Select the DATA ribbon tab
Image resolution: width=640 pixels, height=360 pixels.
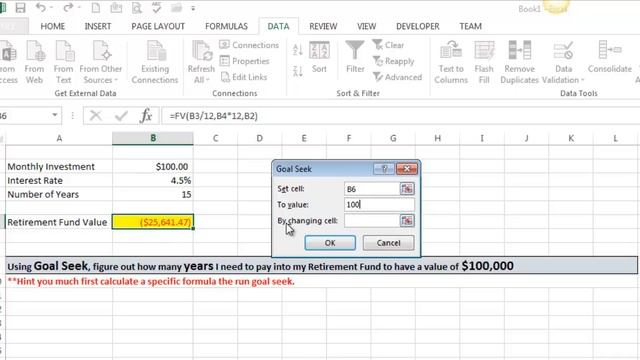tap(278, 26)
